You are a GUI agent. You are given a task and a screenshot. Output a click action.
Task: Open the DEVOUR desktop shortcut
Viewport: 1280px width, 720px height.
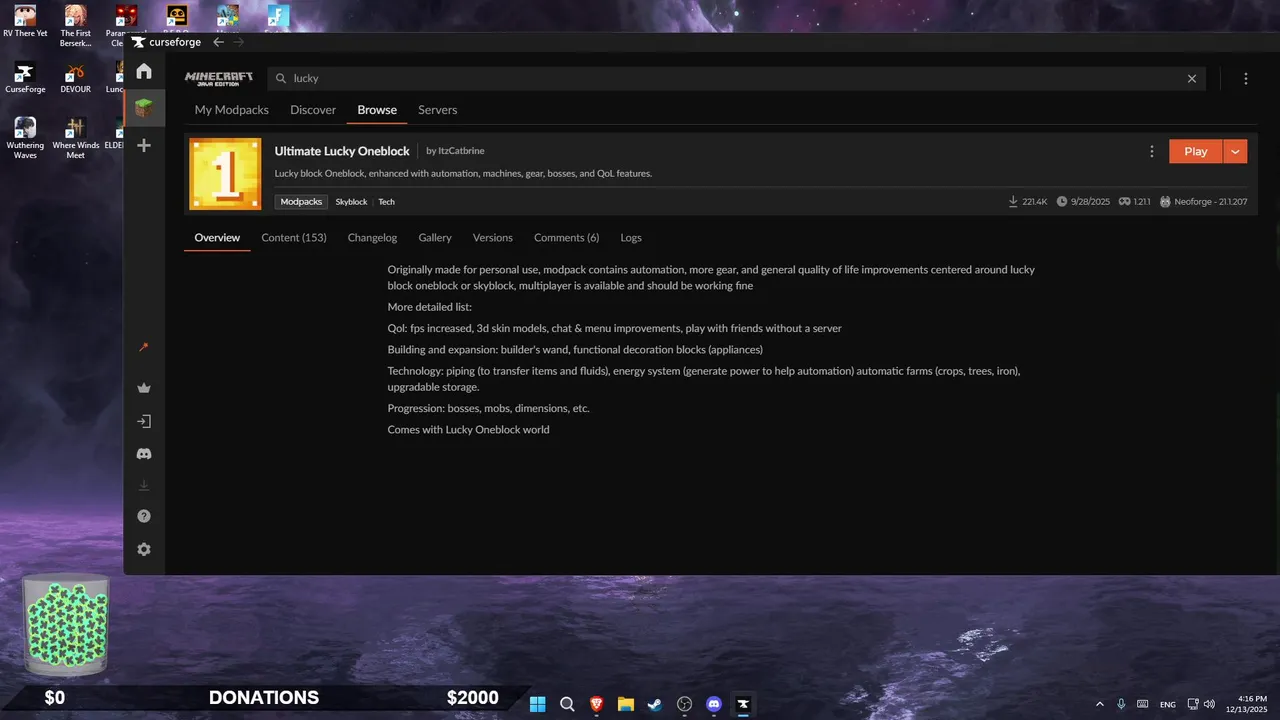[76, 77]
